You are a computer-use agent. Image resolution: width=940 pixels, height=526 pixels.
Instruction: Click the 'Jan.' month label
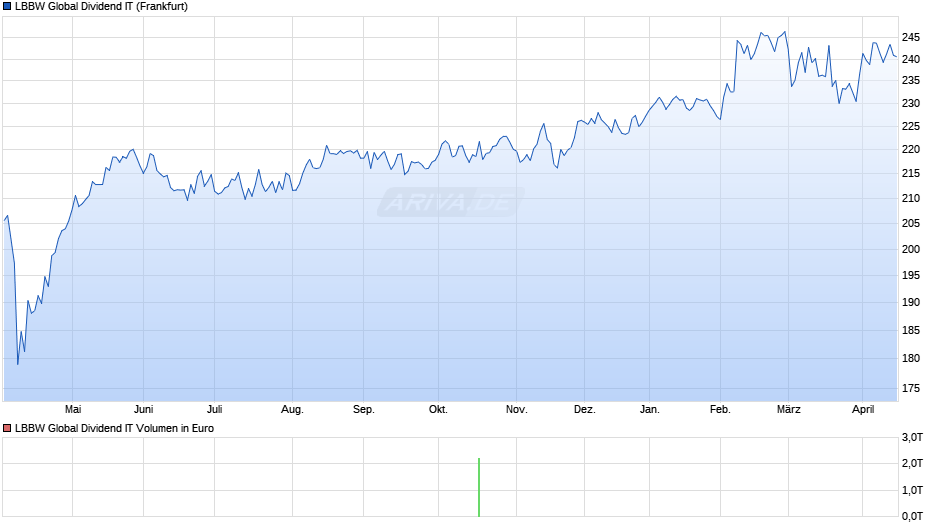pos(649,409)
